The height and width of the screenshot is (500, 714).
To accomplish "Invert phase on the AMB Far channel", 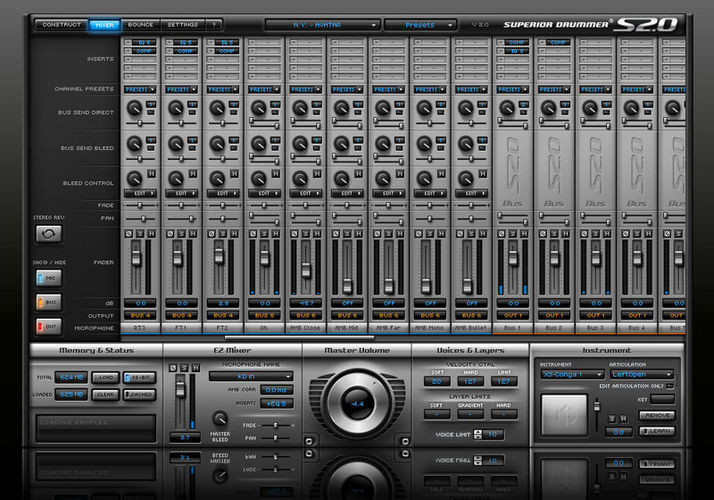I will click(x=377, y=234).
